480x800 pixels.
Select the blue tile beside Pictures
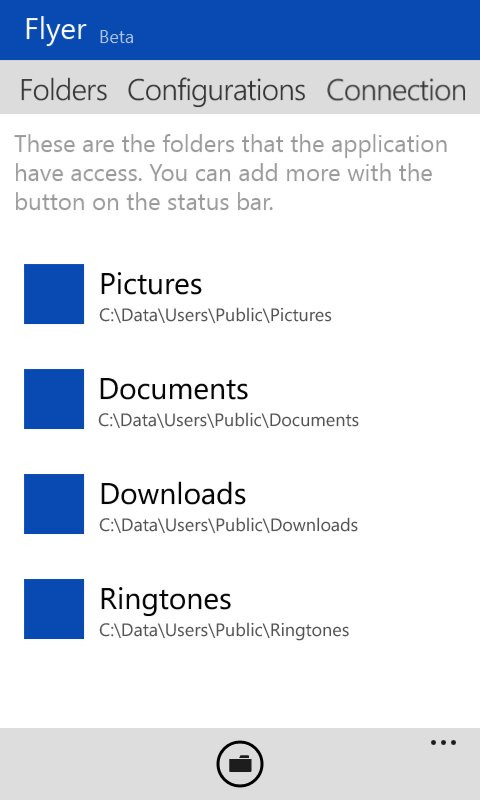[x=54, y=294]
